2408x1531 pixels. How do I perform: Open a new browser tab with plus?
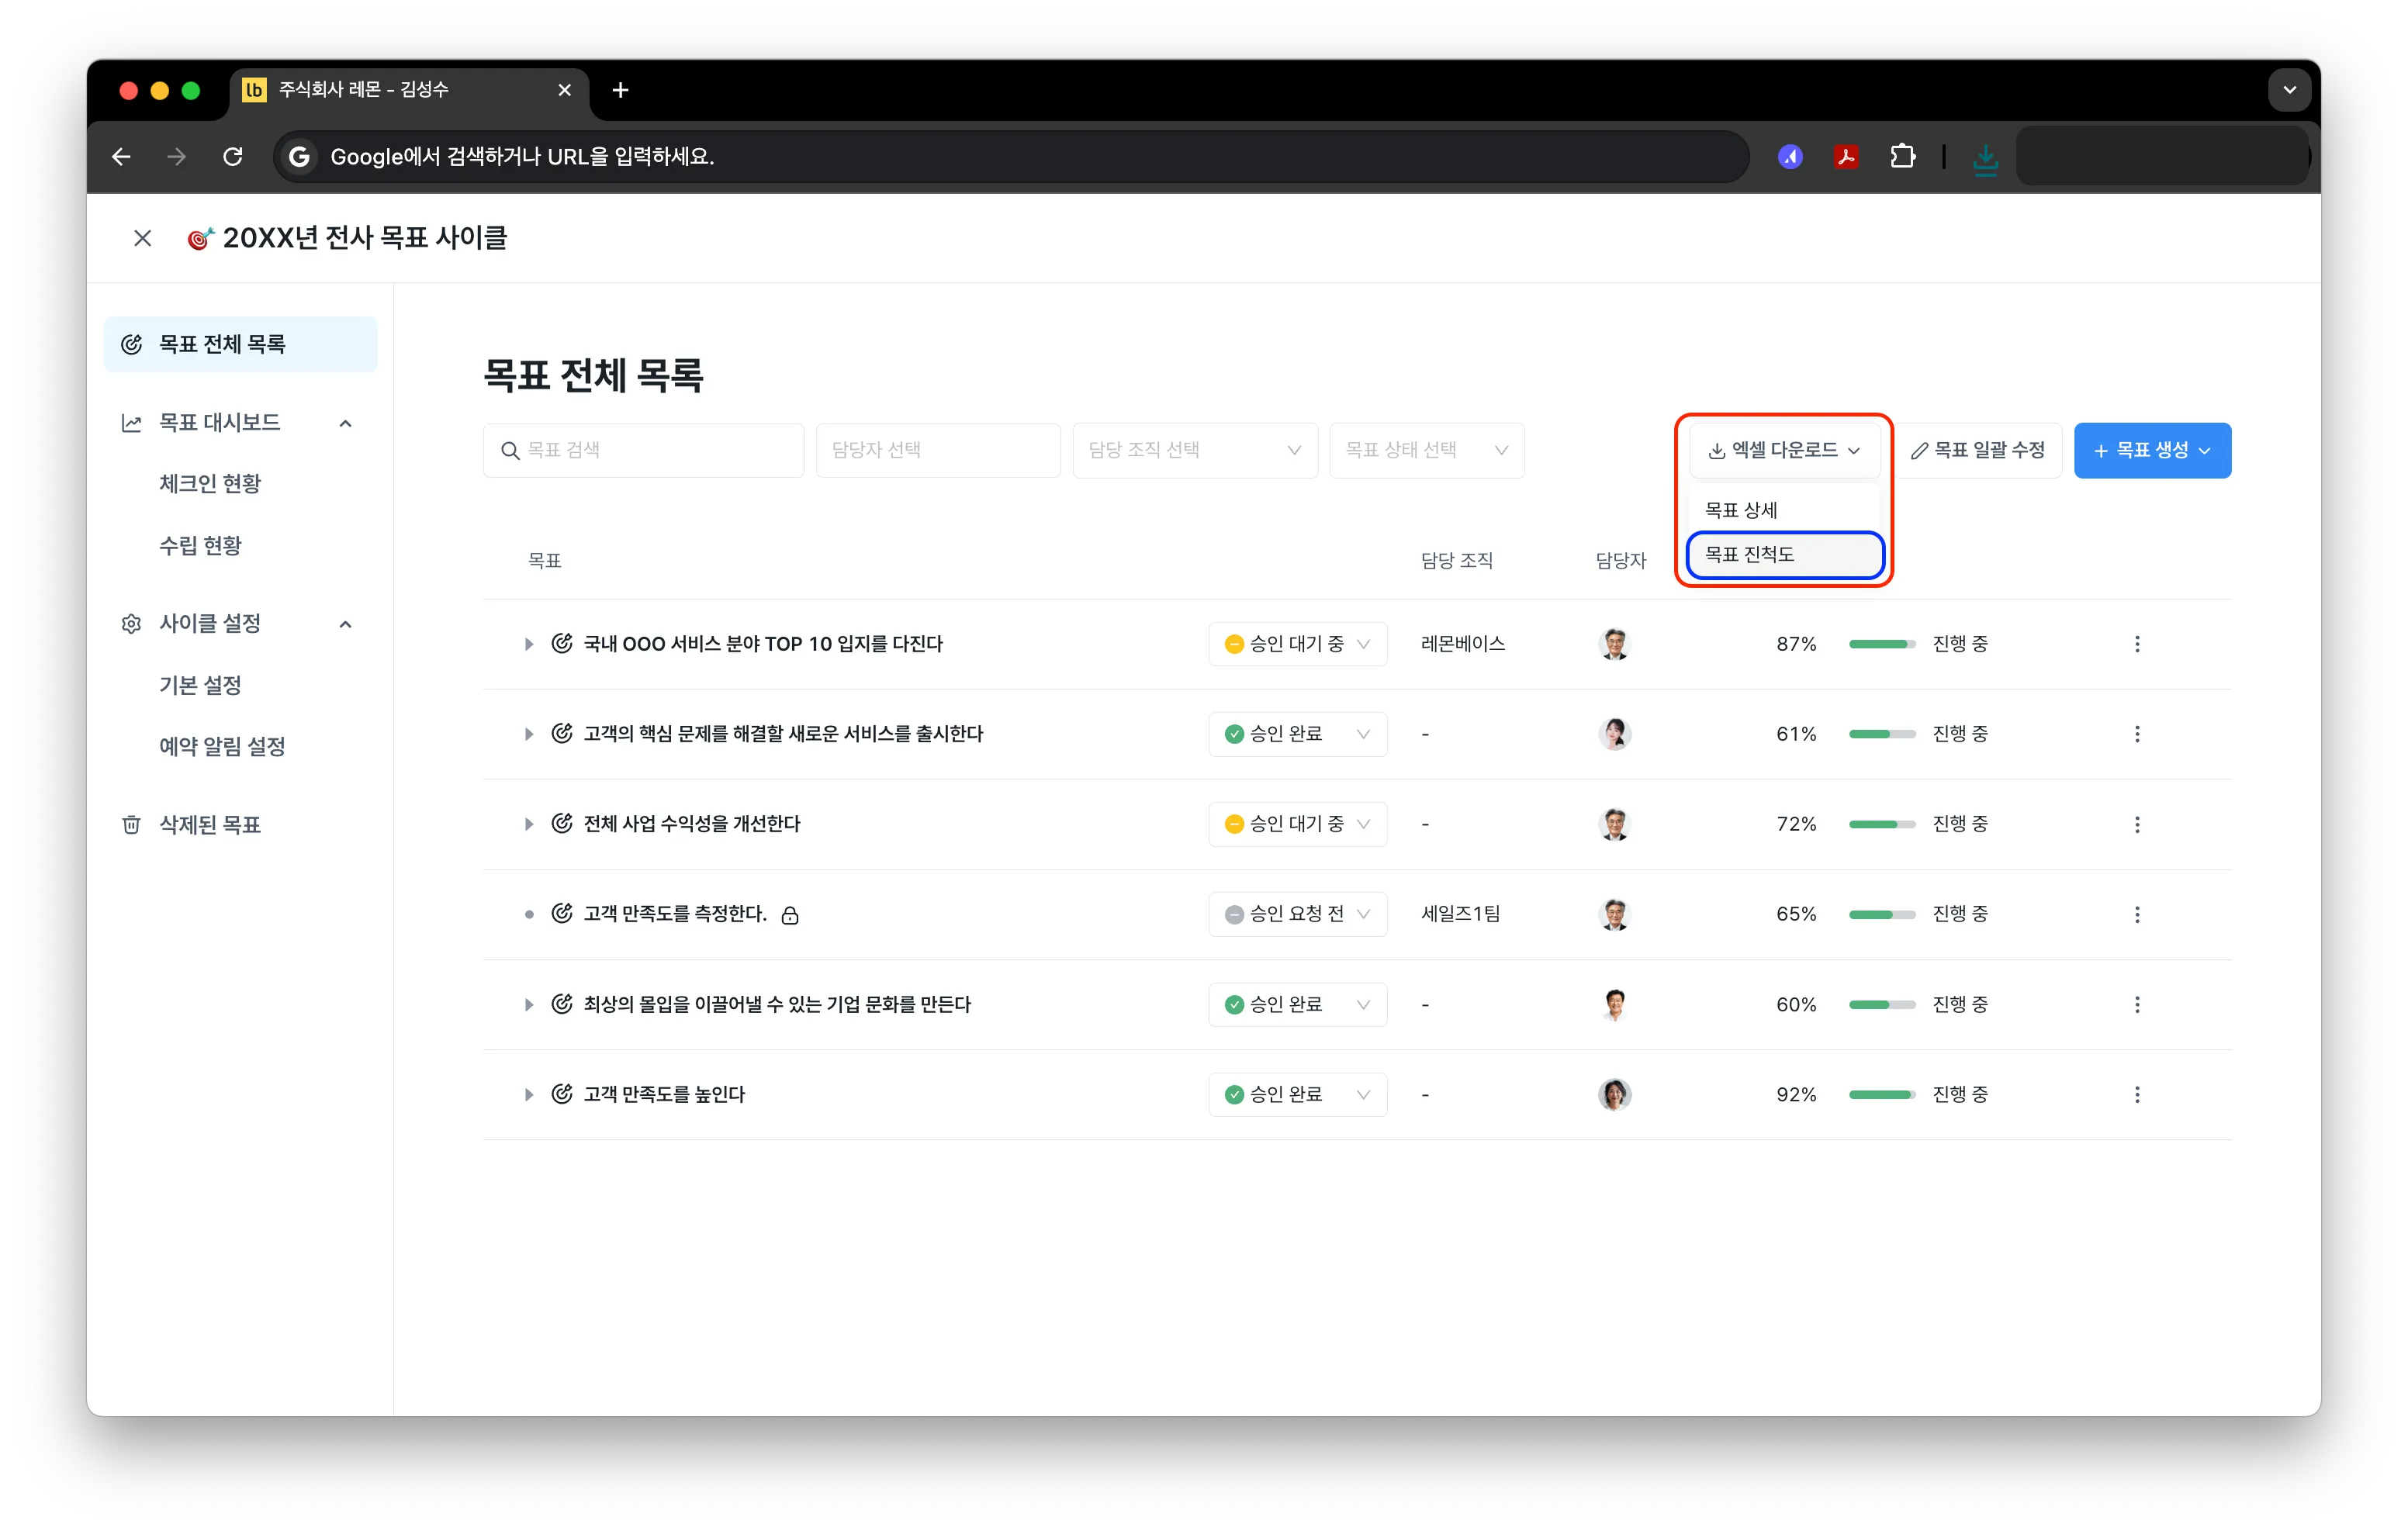(620, 90)
